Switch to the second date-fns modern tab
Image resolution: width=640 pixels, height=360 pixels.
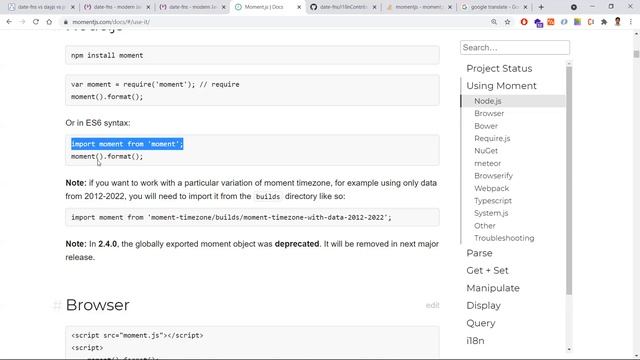click(x=116, y=7)
